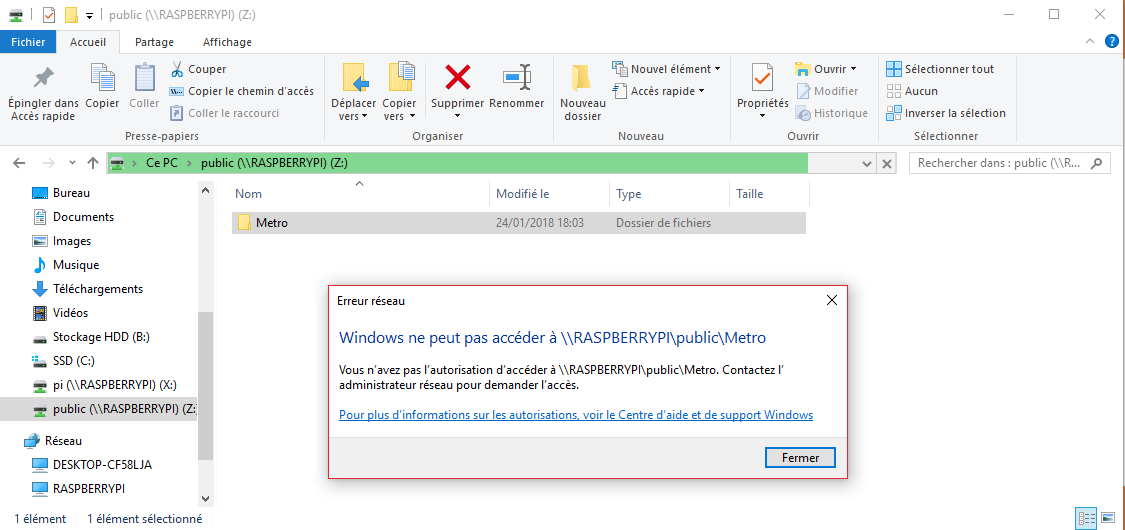Select Vidéos in navigation pane
This screenshot has height=530, width=1125.
click(70, 313)
